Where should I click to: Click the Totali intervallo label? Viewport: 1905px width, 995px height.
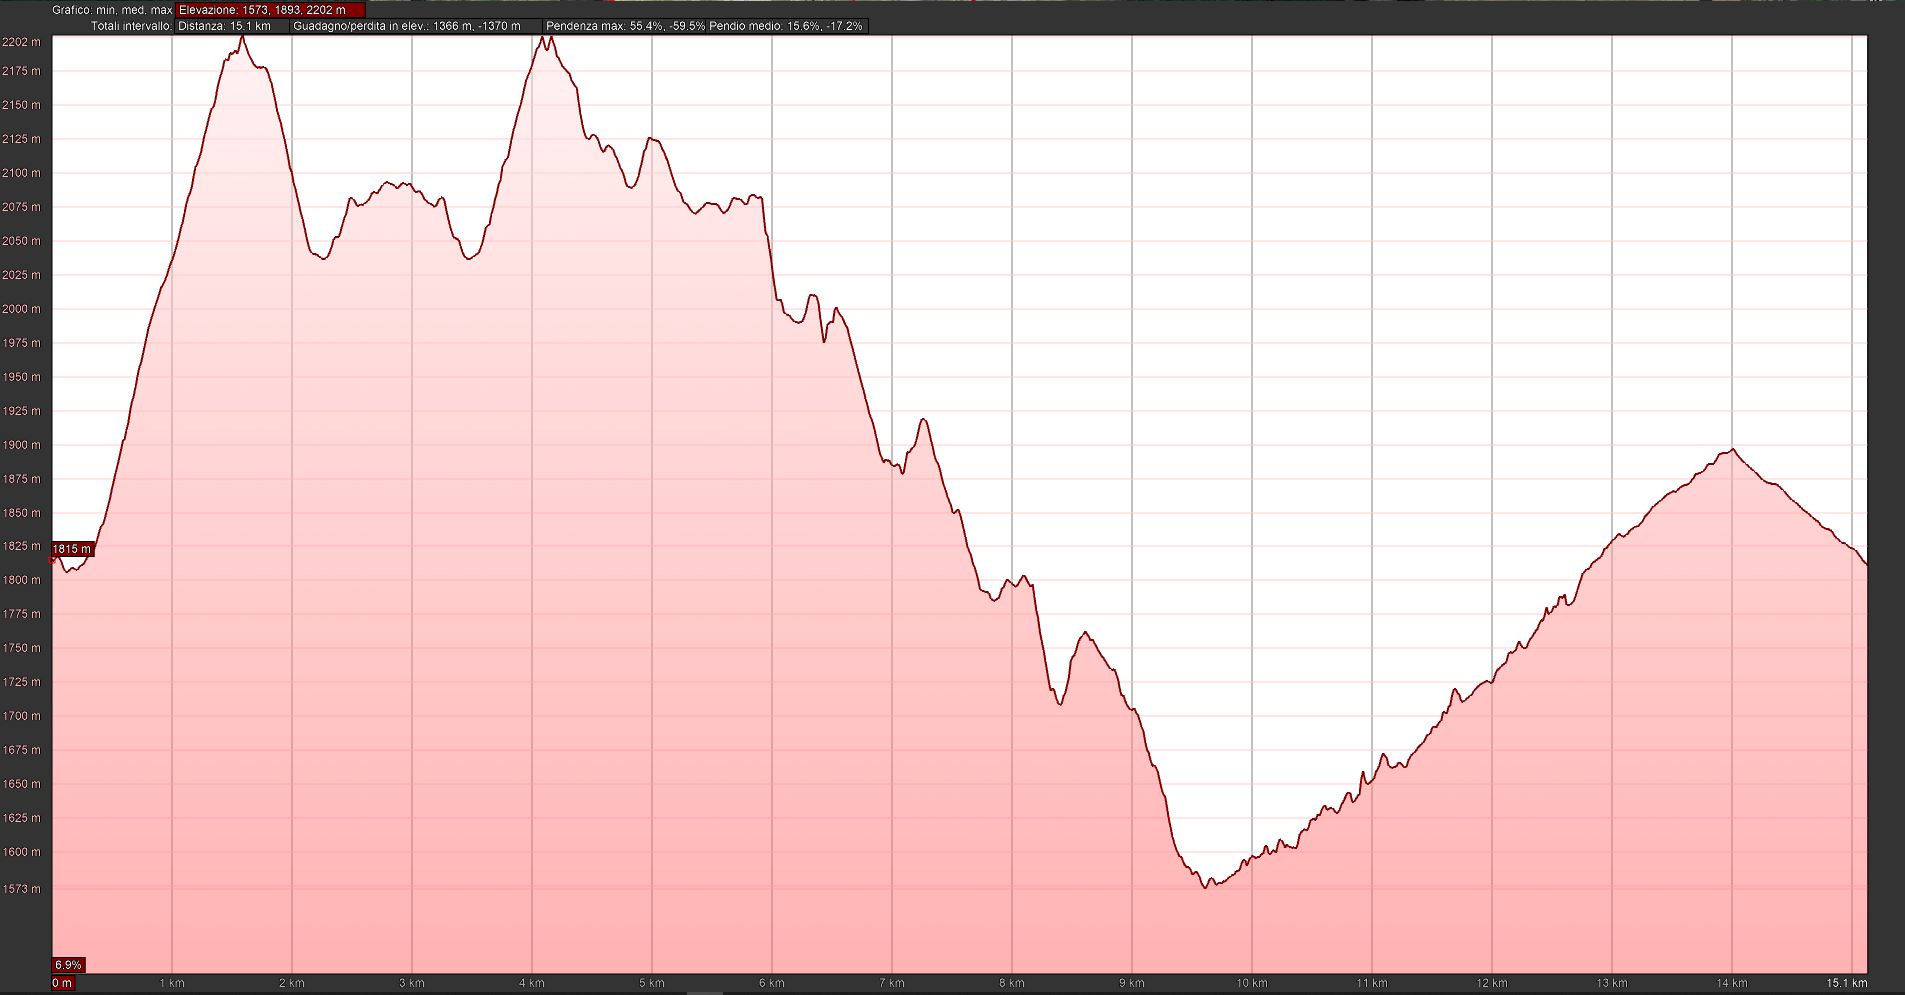130,26
